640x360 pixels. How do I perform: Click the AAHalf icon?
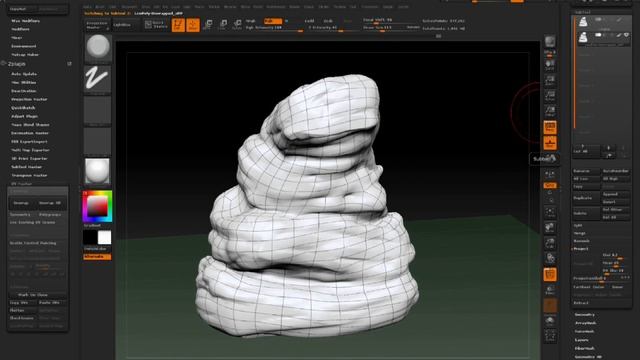tap(550, 111)
